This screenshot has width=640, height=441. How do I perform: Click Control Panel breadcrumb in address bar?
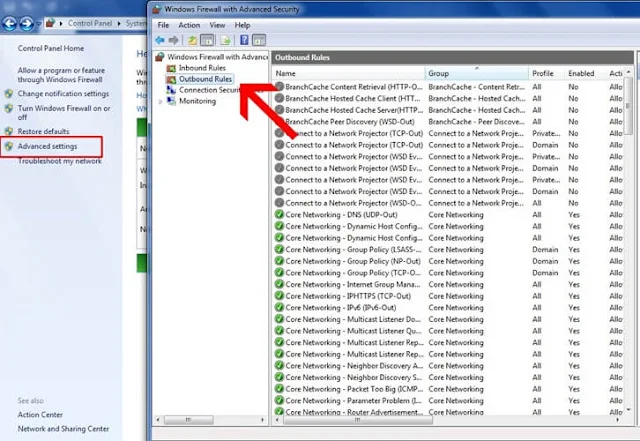pyautogui.click(x=90, y=23)
